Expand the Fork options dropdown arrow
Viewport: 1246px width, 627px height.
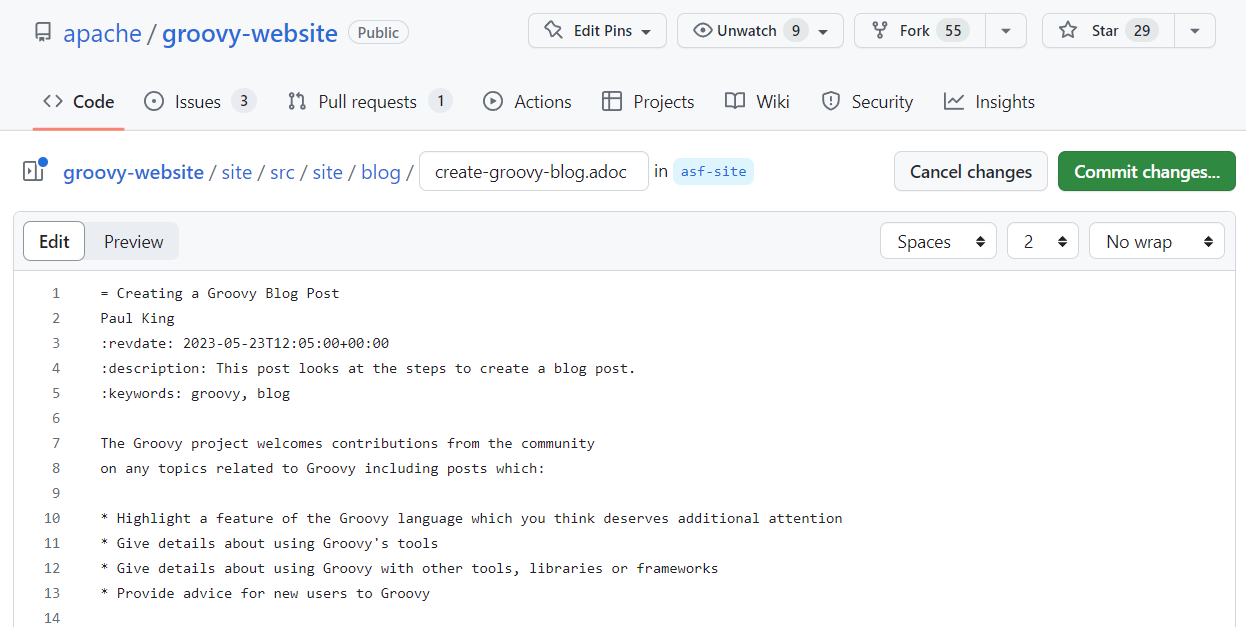point(1005,31)
